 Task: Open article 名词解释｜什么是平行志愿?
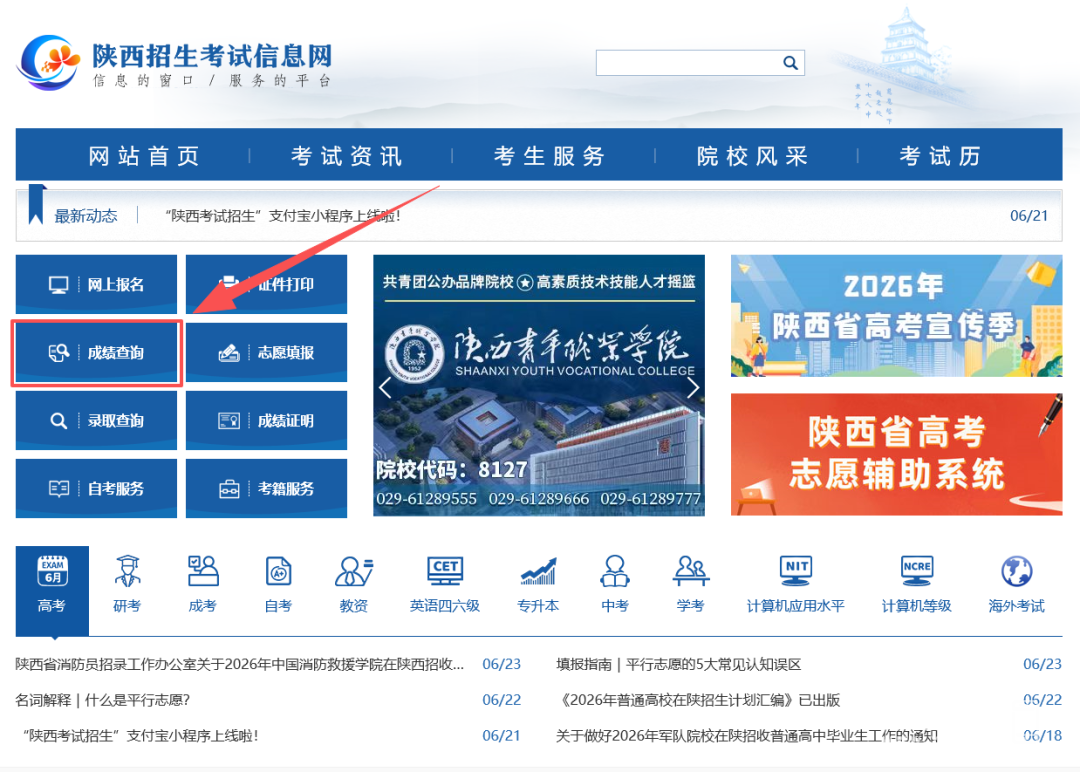(103, 700)
